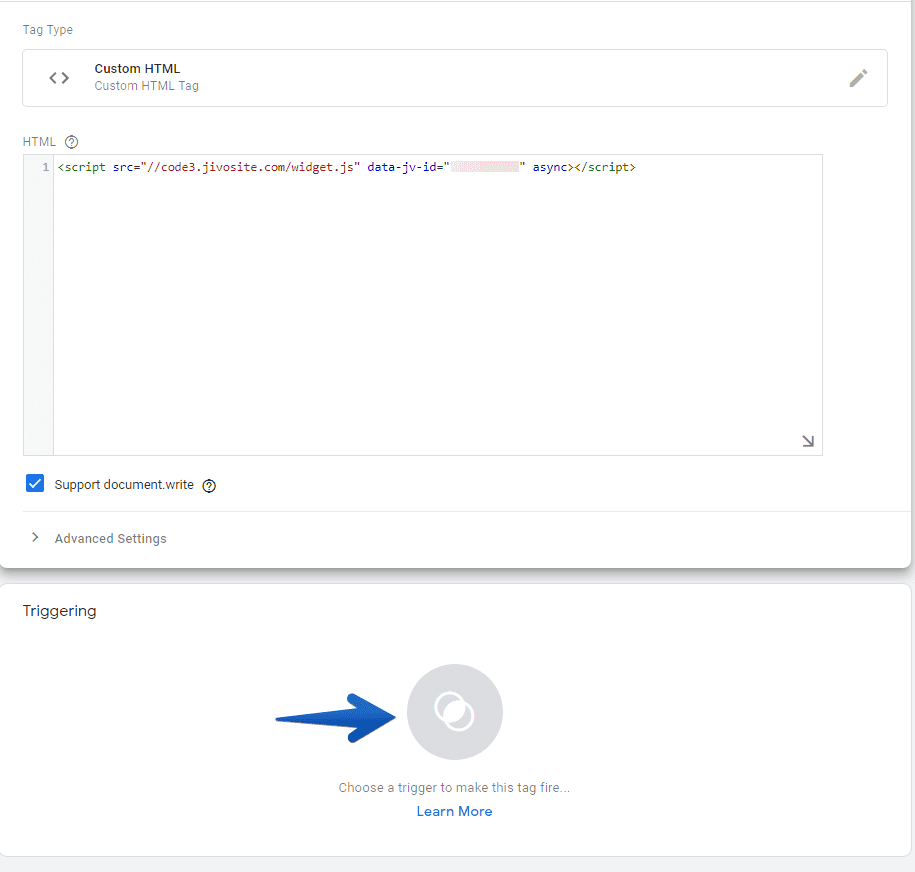Click the HTML field label
Viewport: 915px width, 872px height.
[39, 142]
